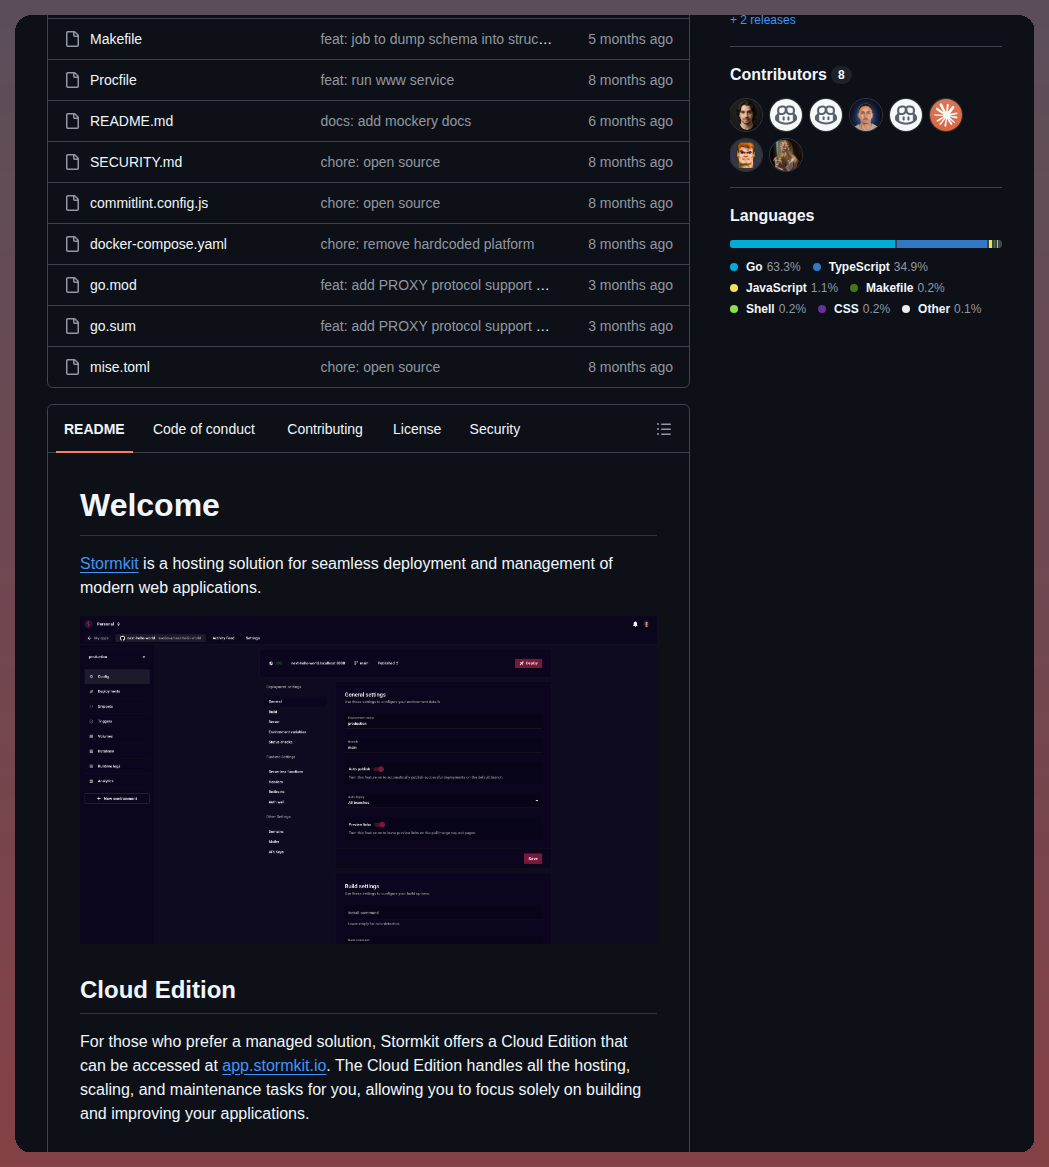Open the orange starburst contributor avatar
Viewport: 1049px width, 1167px height.
click(946, 115)
